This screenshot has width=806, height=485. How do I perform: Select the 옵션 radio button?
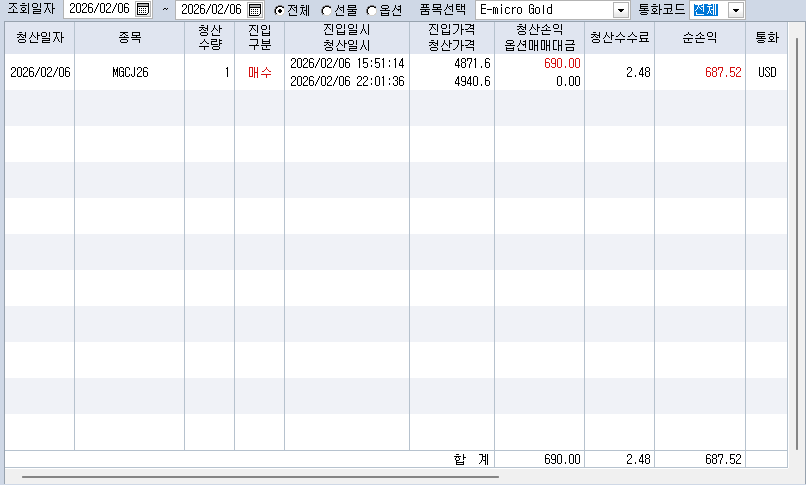[x=371, y=10]
